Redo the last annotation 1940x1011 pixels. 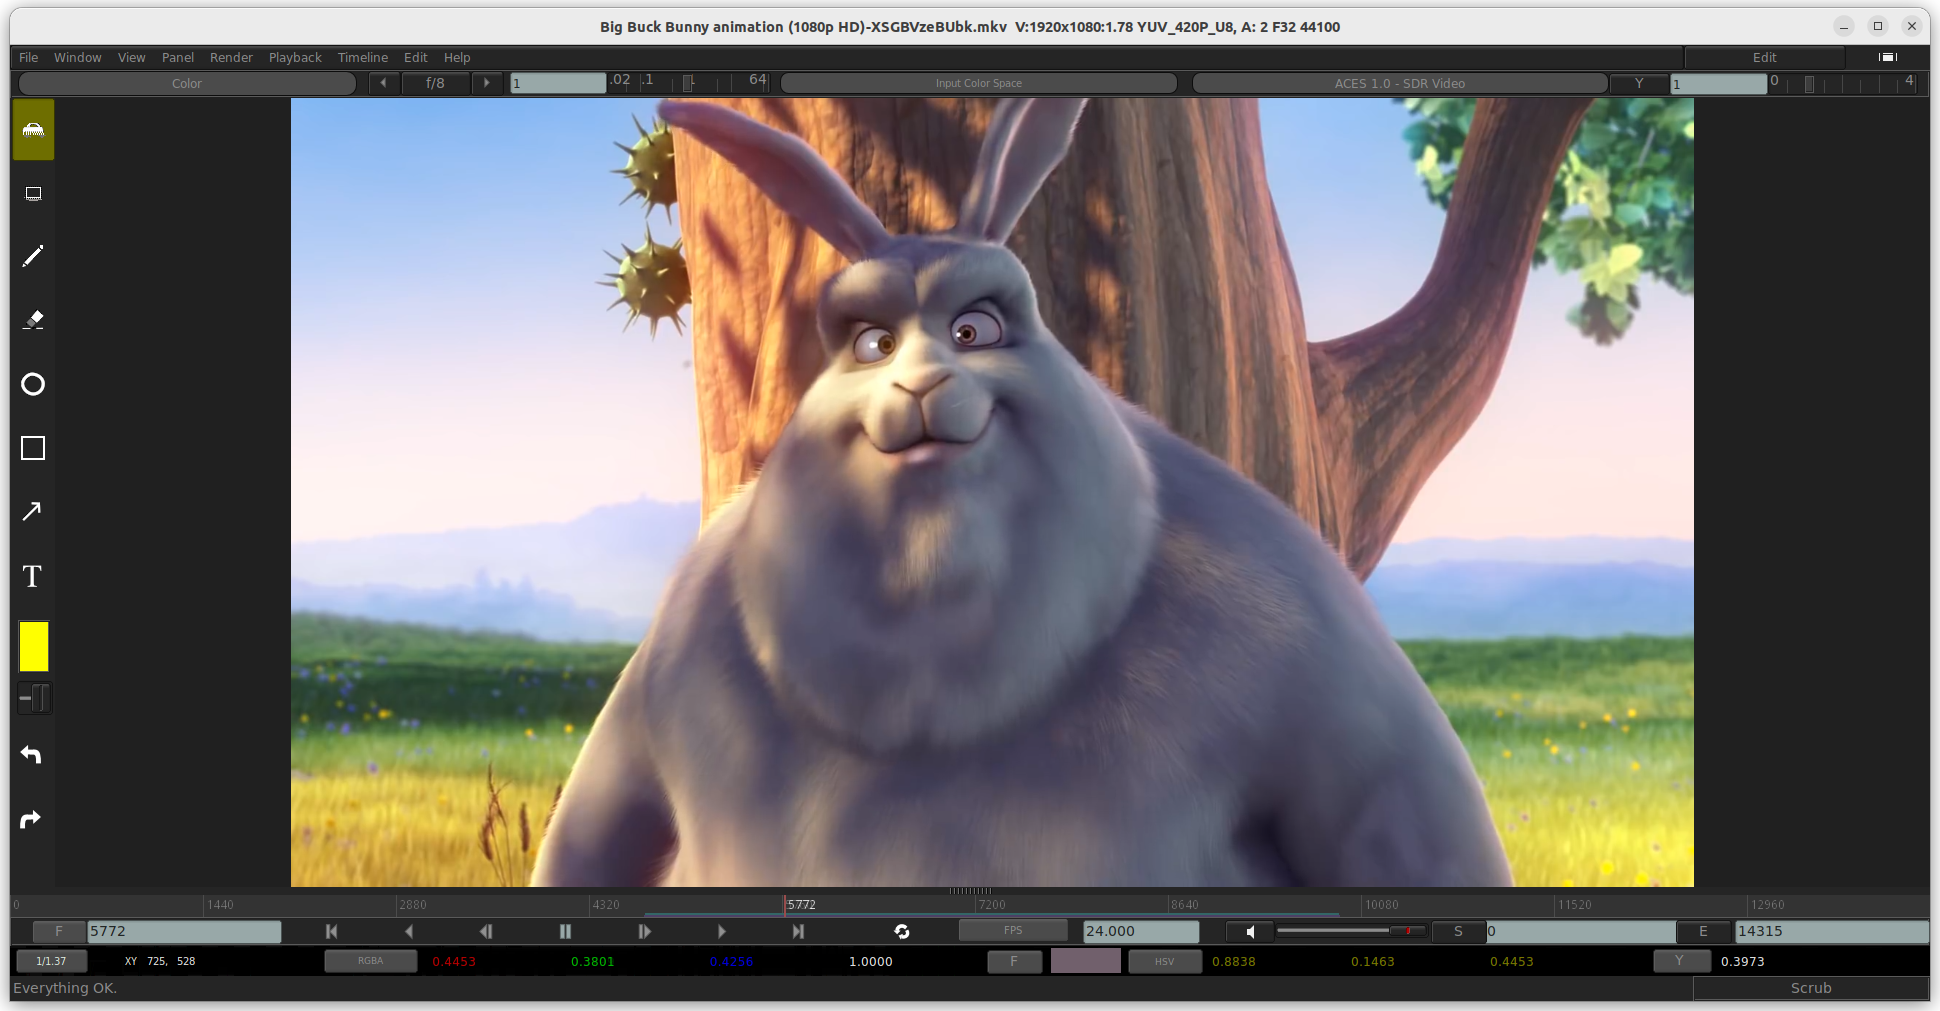[32, 820]
